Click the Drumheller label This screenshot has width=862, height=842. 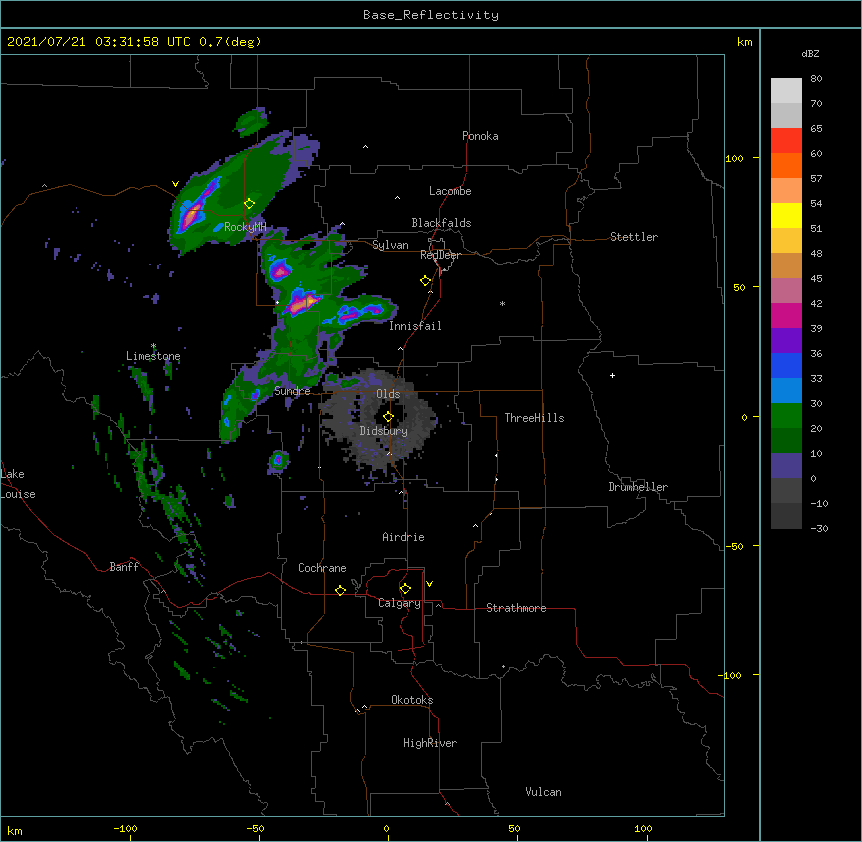(x=638, y=487)
